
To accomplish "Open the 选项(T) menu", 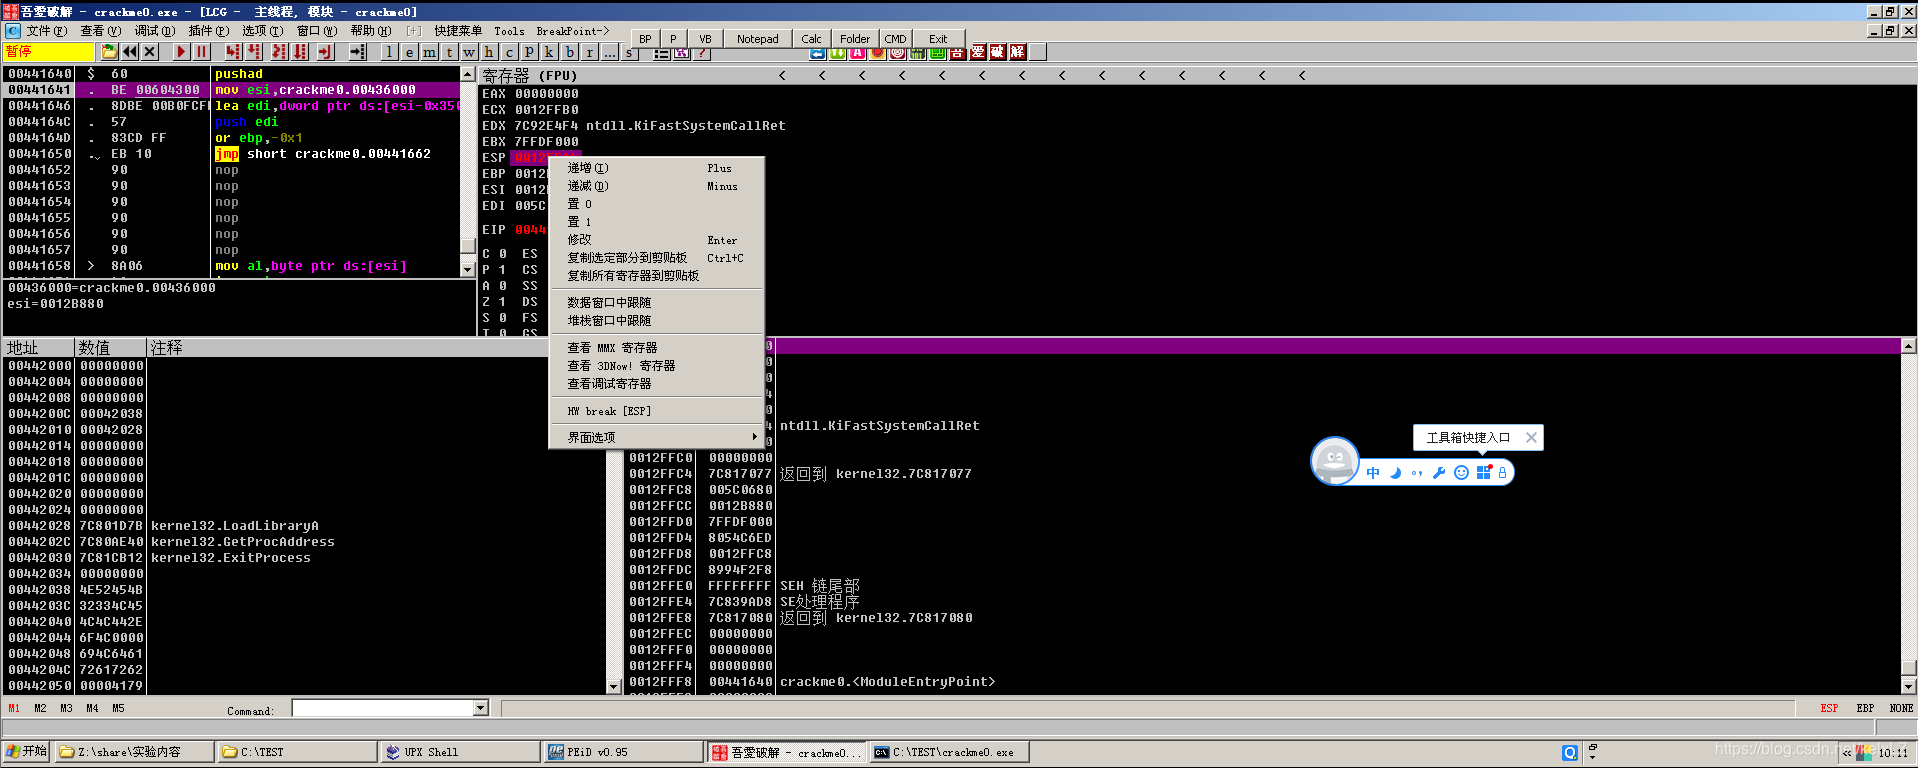I will point(262,31).
